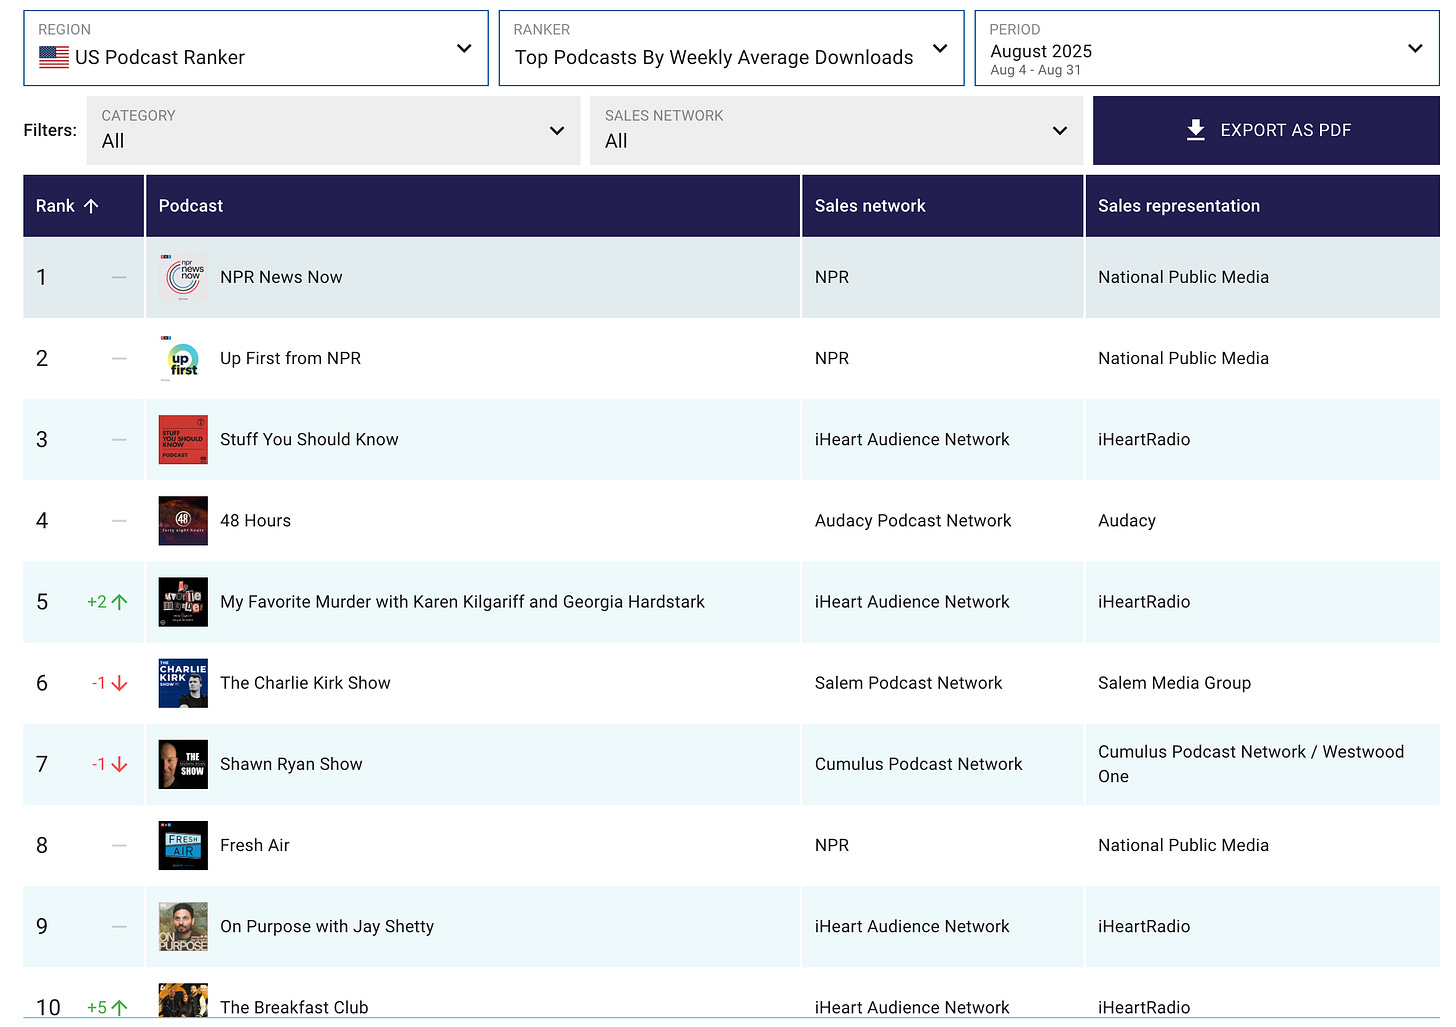Image resolution: width=1456 pixels, height=1027 pixels.
Task: Click the Sales representation column header
Action: coord(1262,206)
